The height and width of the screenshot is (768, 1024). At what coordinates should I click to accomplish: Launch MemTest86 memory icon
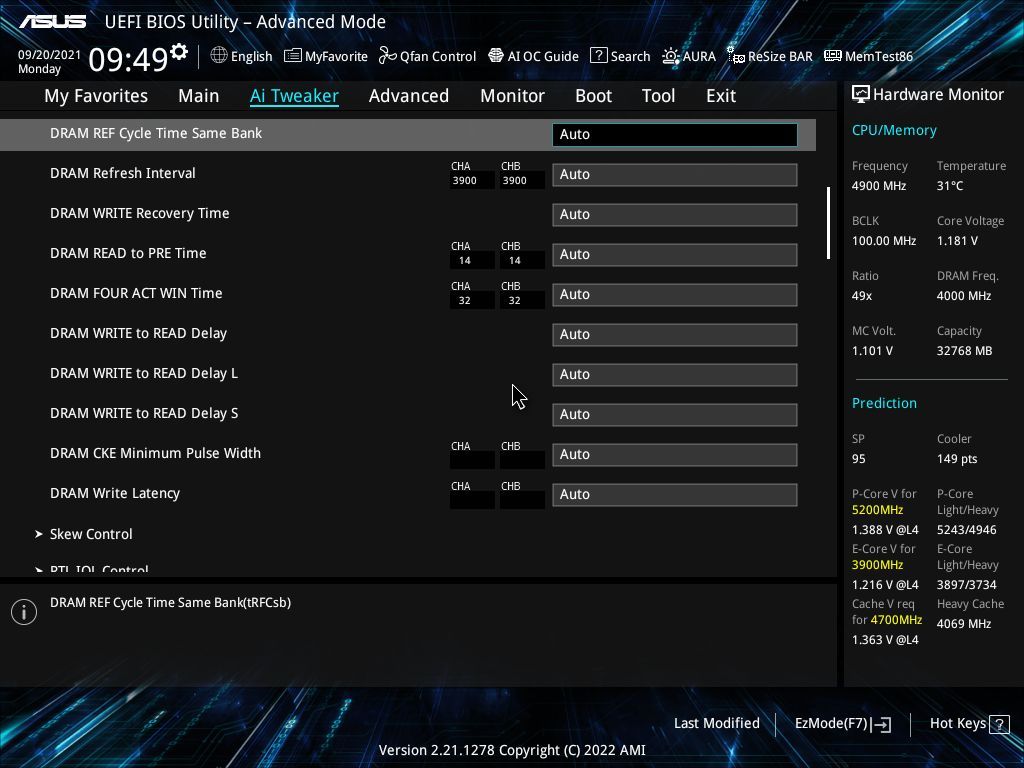[833, 56]
